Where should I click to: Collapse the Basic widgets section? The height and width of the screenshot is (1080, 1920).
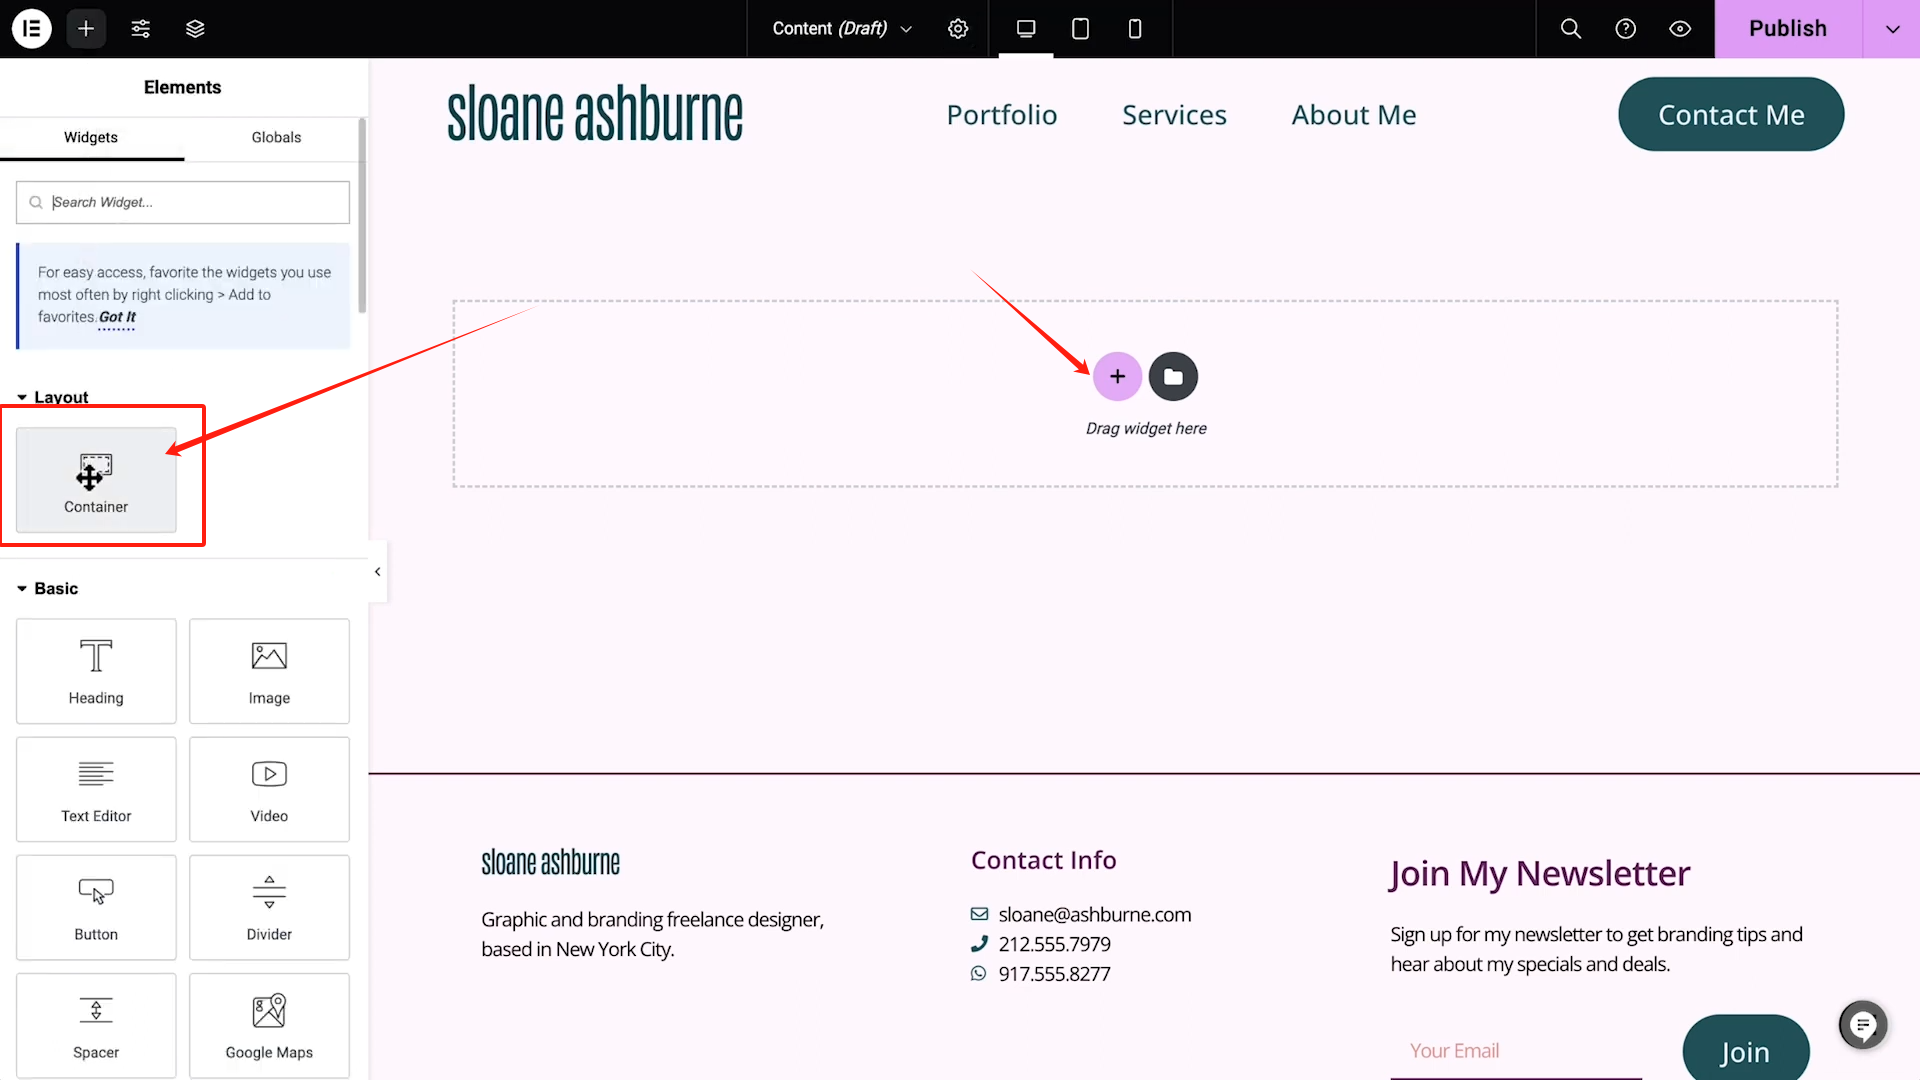[x=47, y=588]
